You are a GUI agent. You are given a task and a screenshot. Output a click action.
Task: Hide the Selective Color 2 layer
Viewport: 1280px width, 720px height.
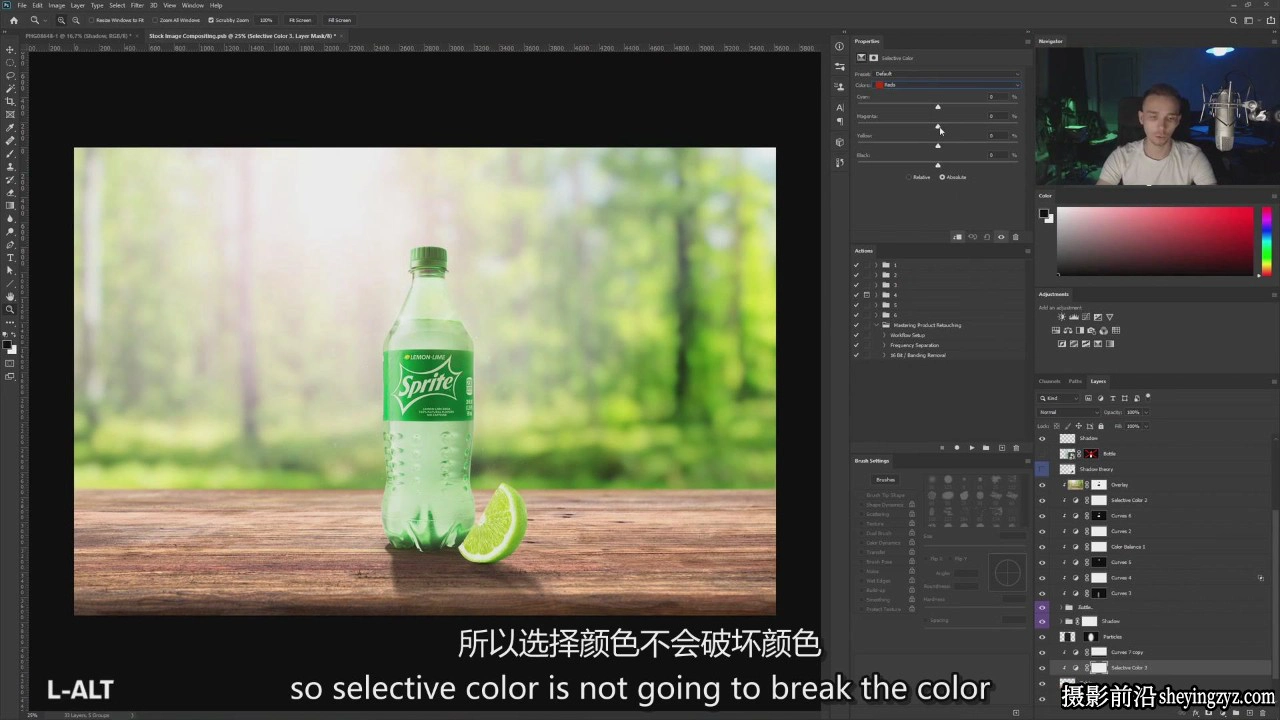1042,500
